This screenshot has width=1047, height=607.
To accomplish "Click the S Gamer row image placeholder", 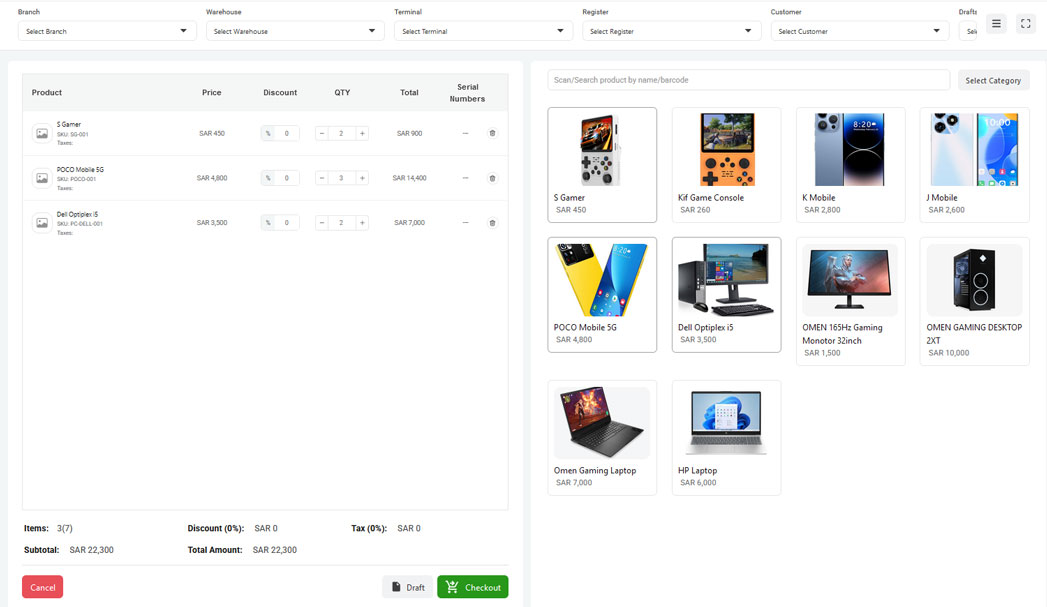I will [x=42, y=133].
